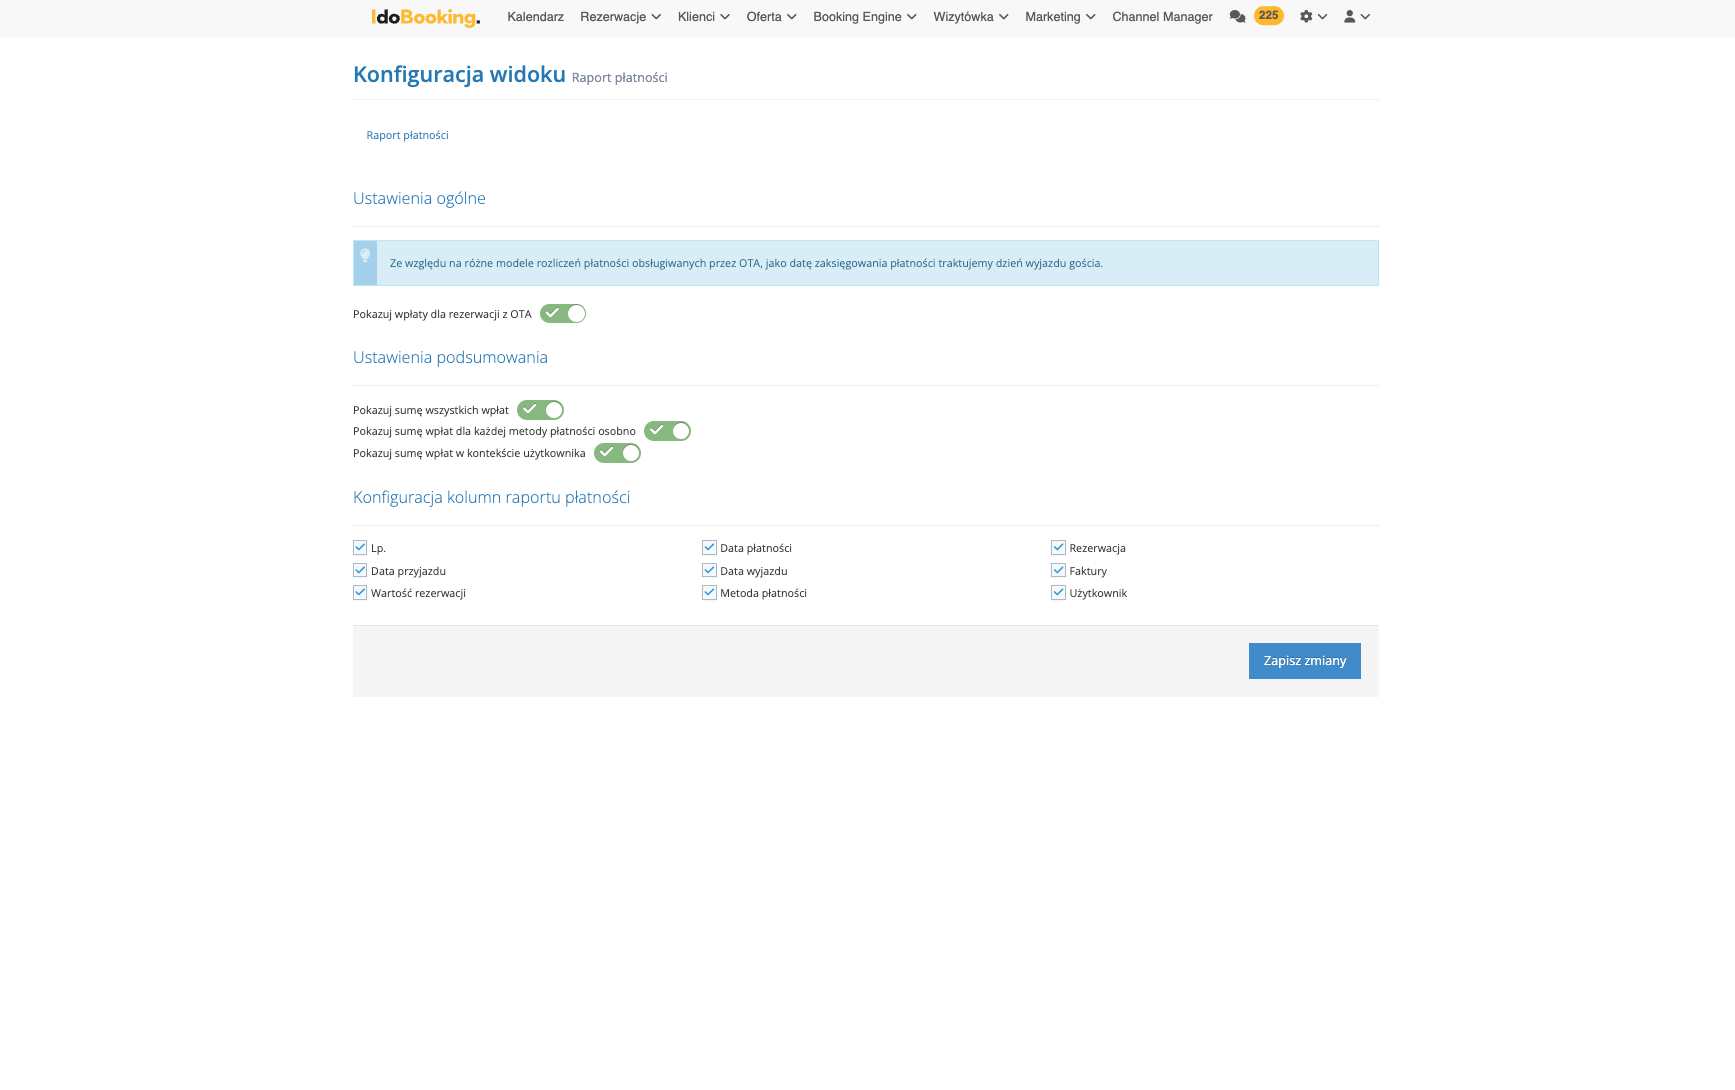Open the user account icon menu
Screen dimensions: 1735x1090
pyautogui.click(x=1356, y=17)
